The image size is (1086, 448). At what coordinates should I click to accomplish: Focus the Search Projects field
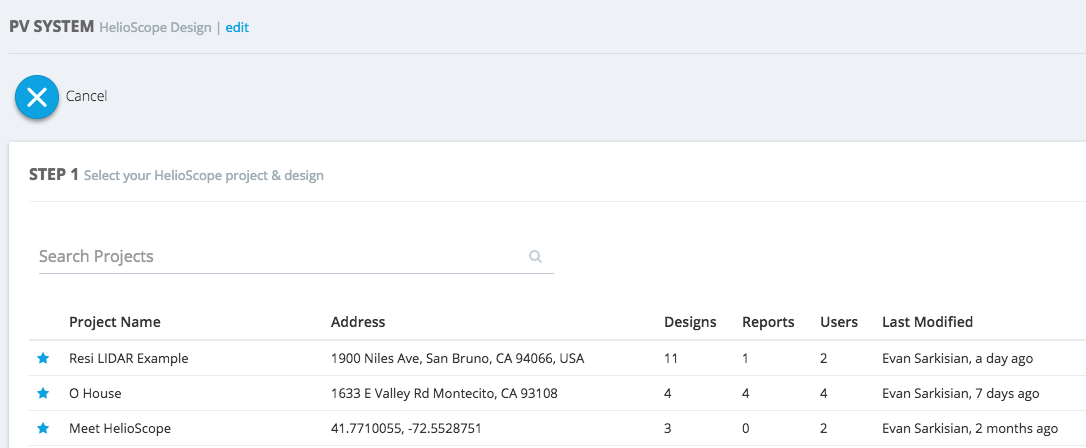pos(296,256)
